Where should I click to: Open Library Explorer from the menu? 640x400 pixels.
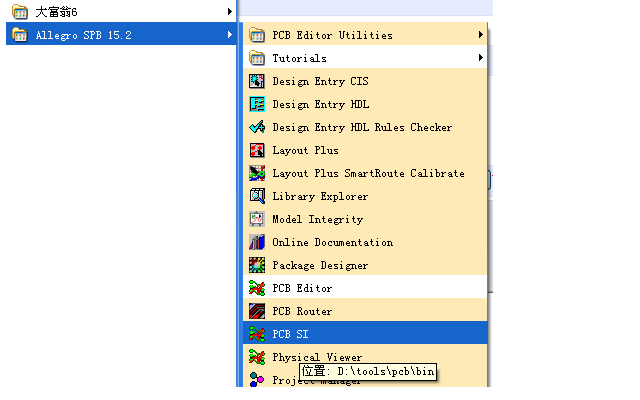pos(365,196)
